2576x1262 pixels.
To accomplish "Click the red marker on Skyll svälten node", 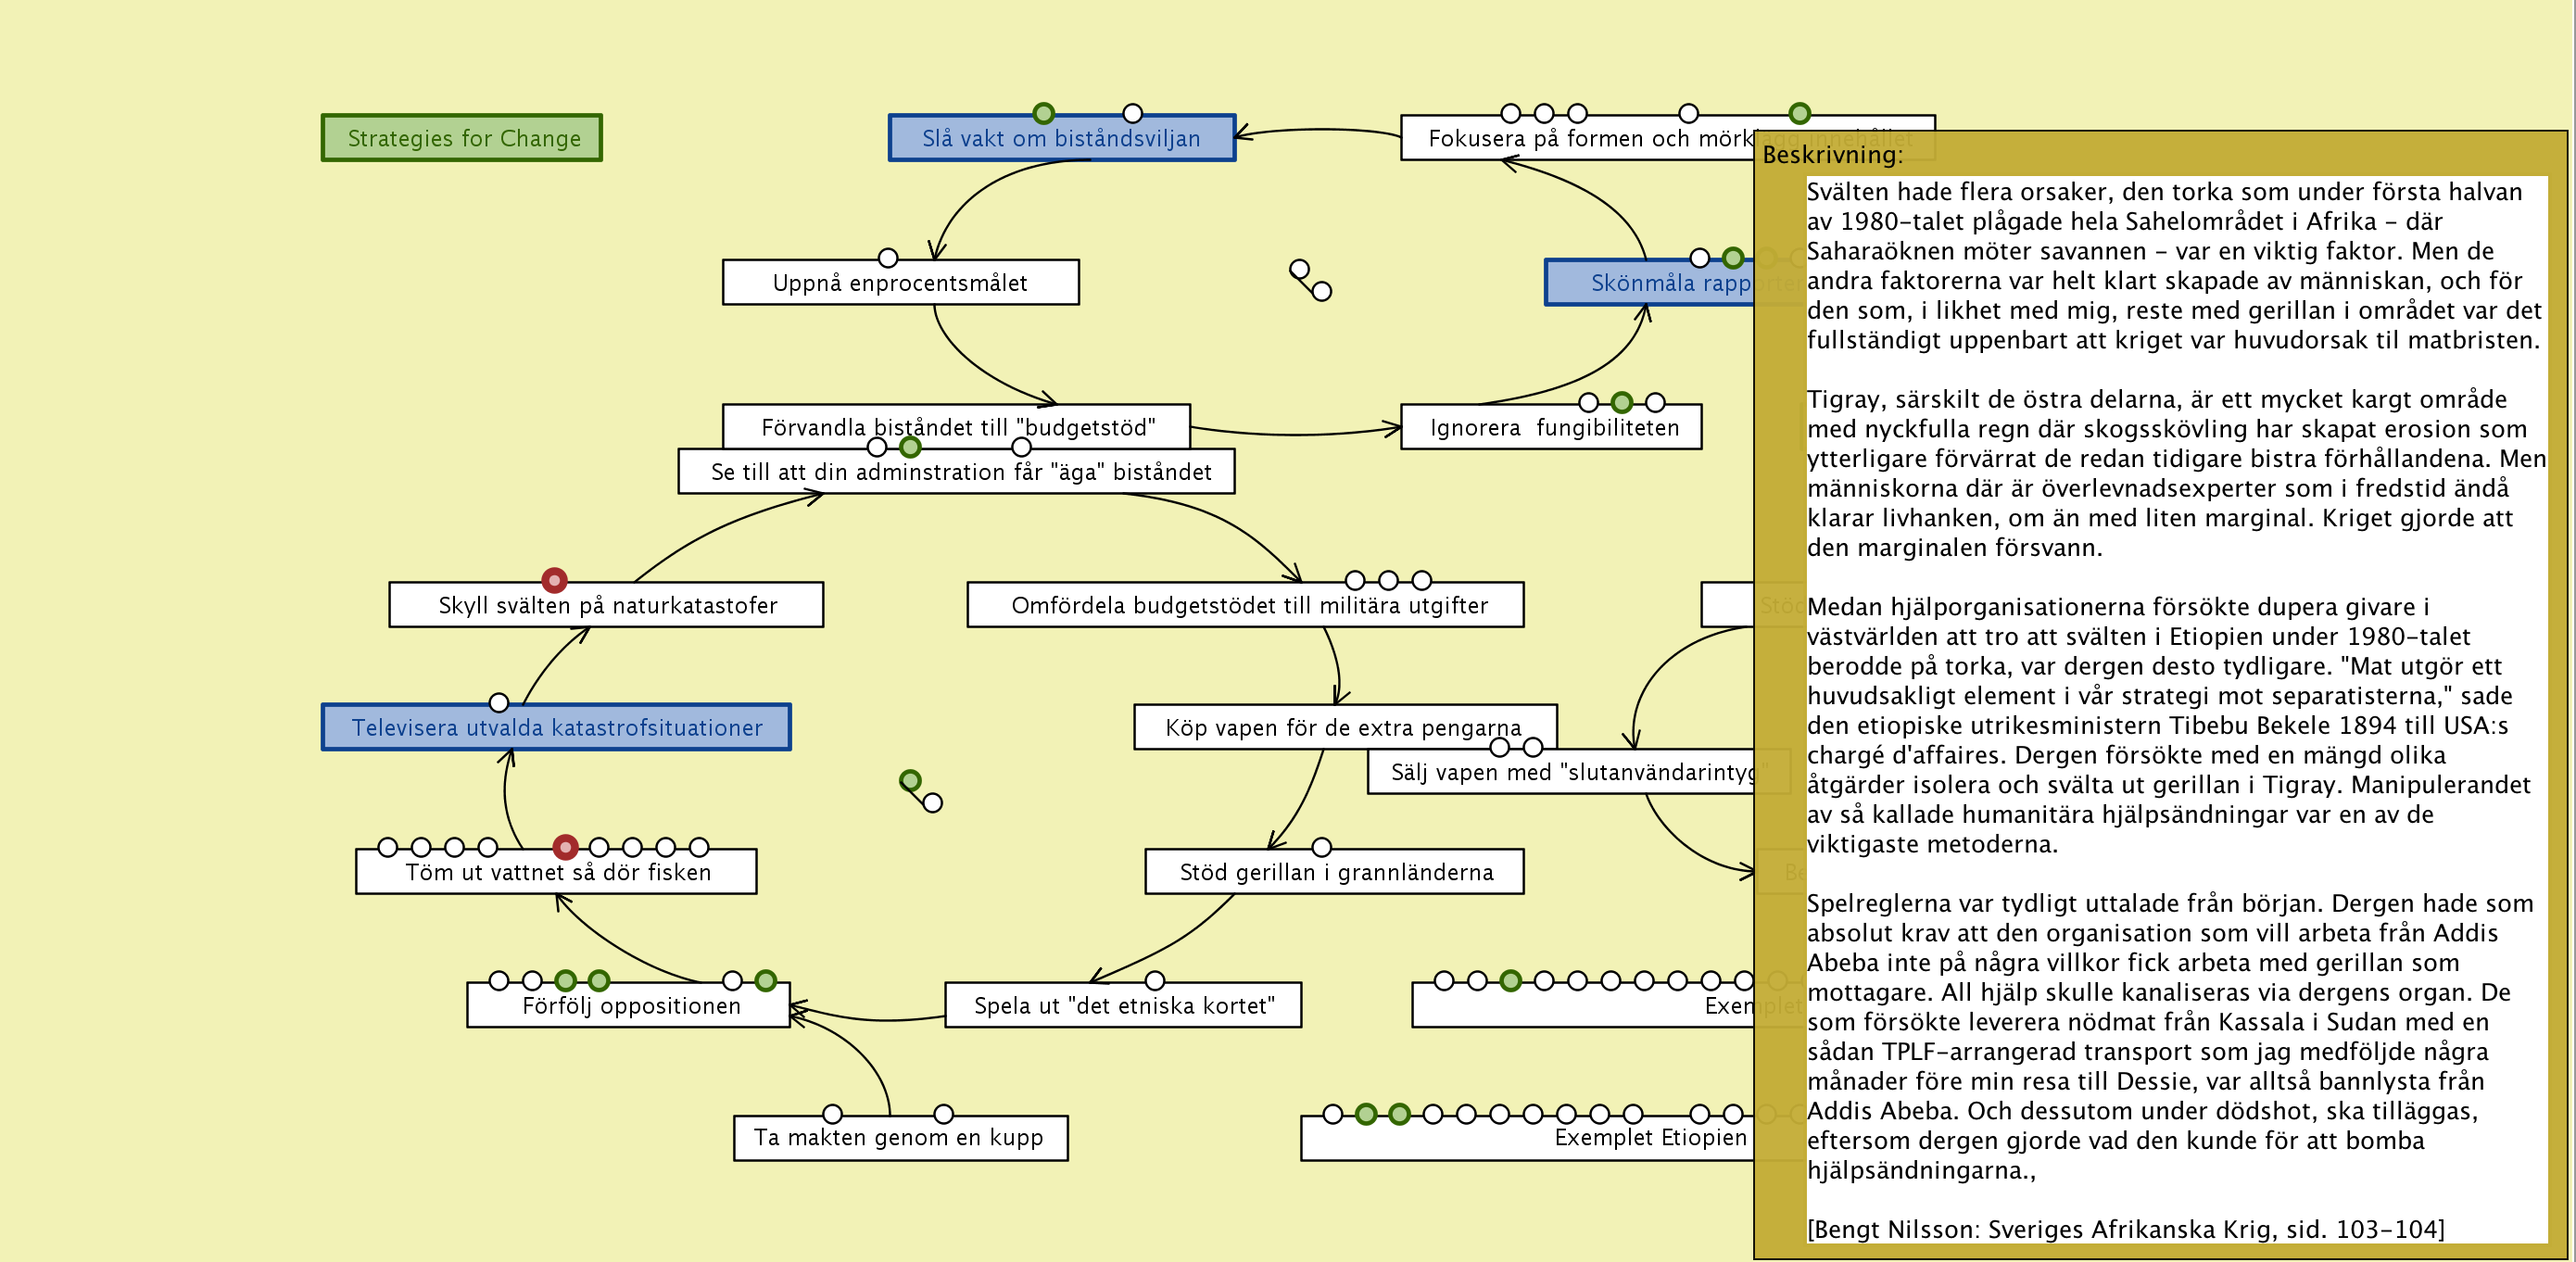I will click(x=554, y=580).
